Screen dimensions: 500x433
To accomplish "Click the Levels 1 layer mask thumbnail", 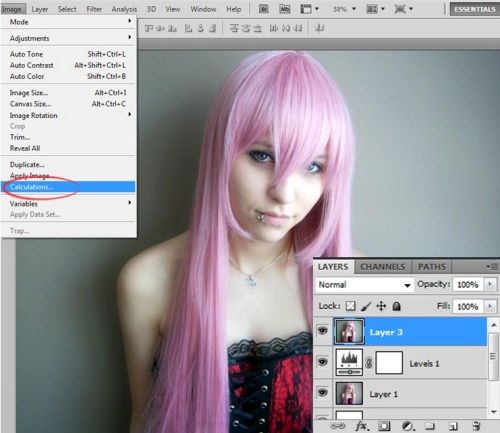I will (389, 362).
